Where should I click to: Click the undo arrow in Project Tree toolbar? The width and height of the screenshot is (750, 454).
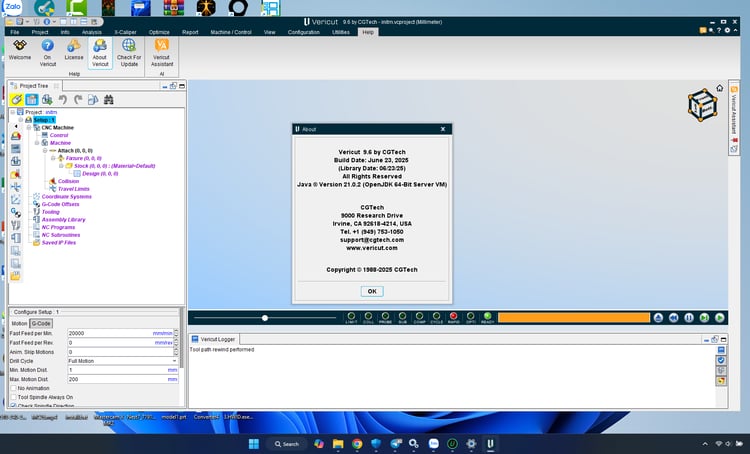[62, 100]
